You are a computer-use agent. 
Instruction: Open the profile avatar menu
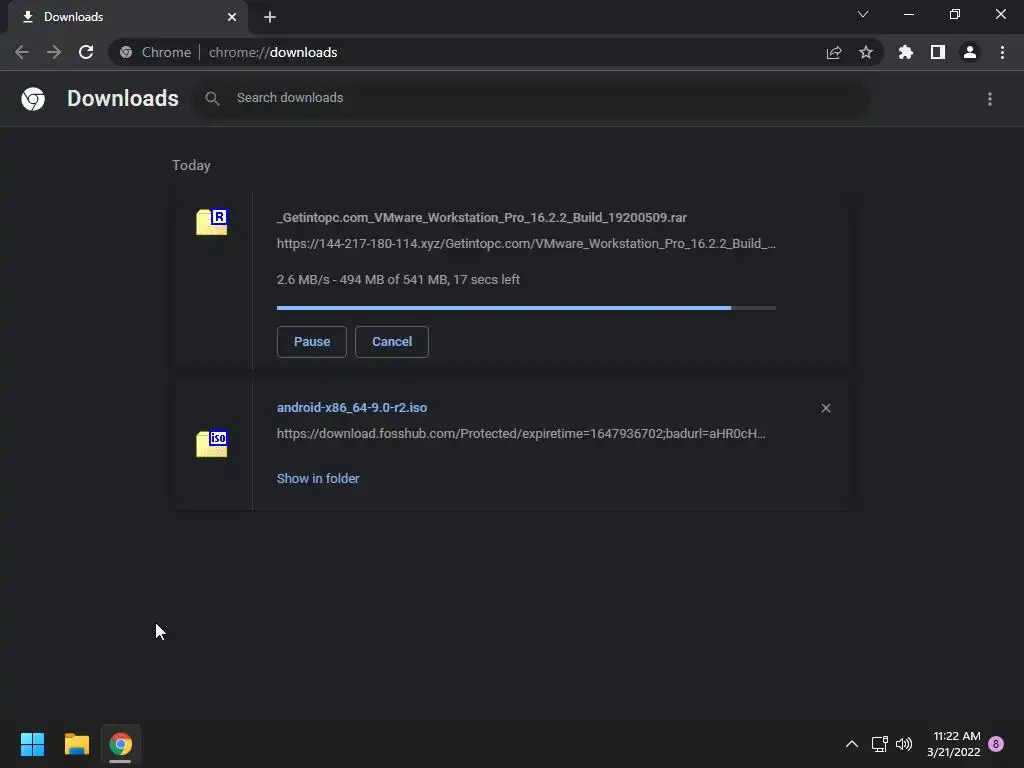pyautogui.click(x=970, y=52)
